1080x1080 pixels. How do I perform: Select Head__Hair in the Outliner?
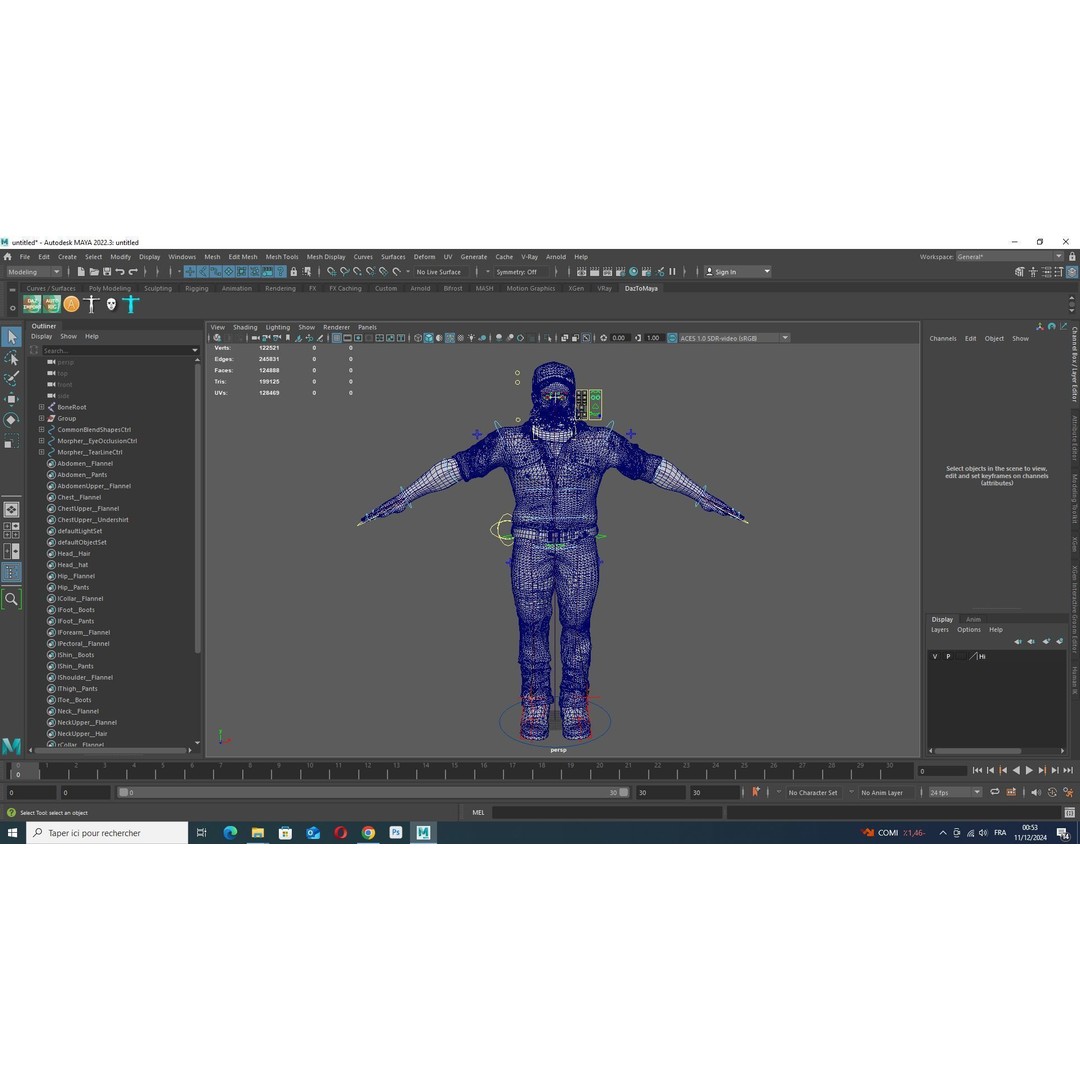[x=74, y=554]
